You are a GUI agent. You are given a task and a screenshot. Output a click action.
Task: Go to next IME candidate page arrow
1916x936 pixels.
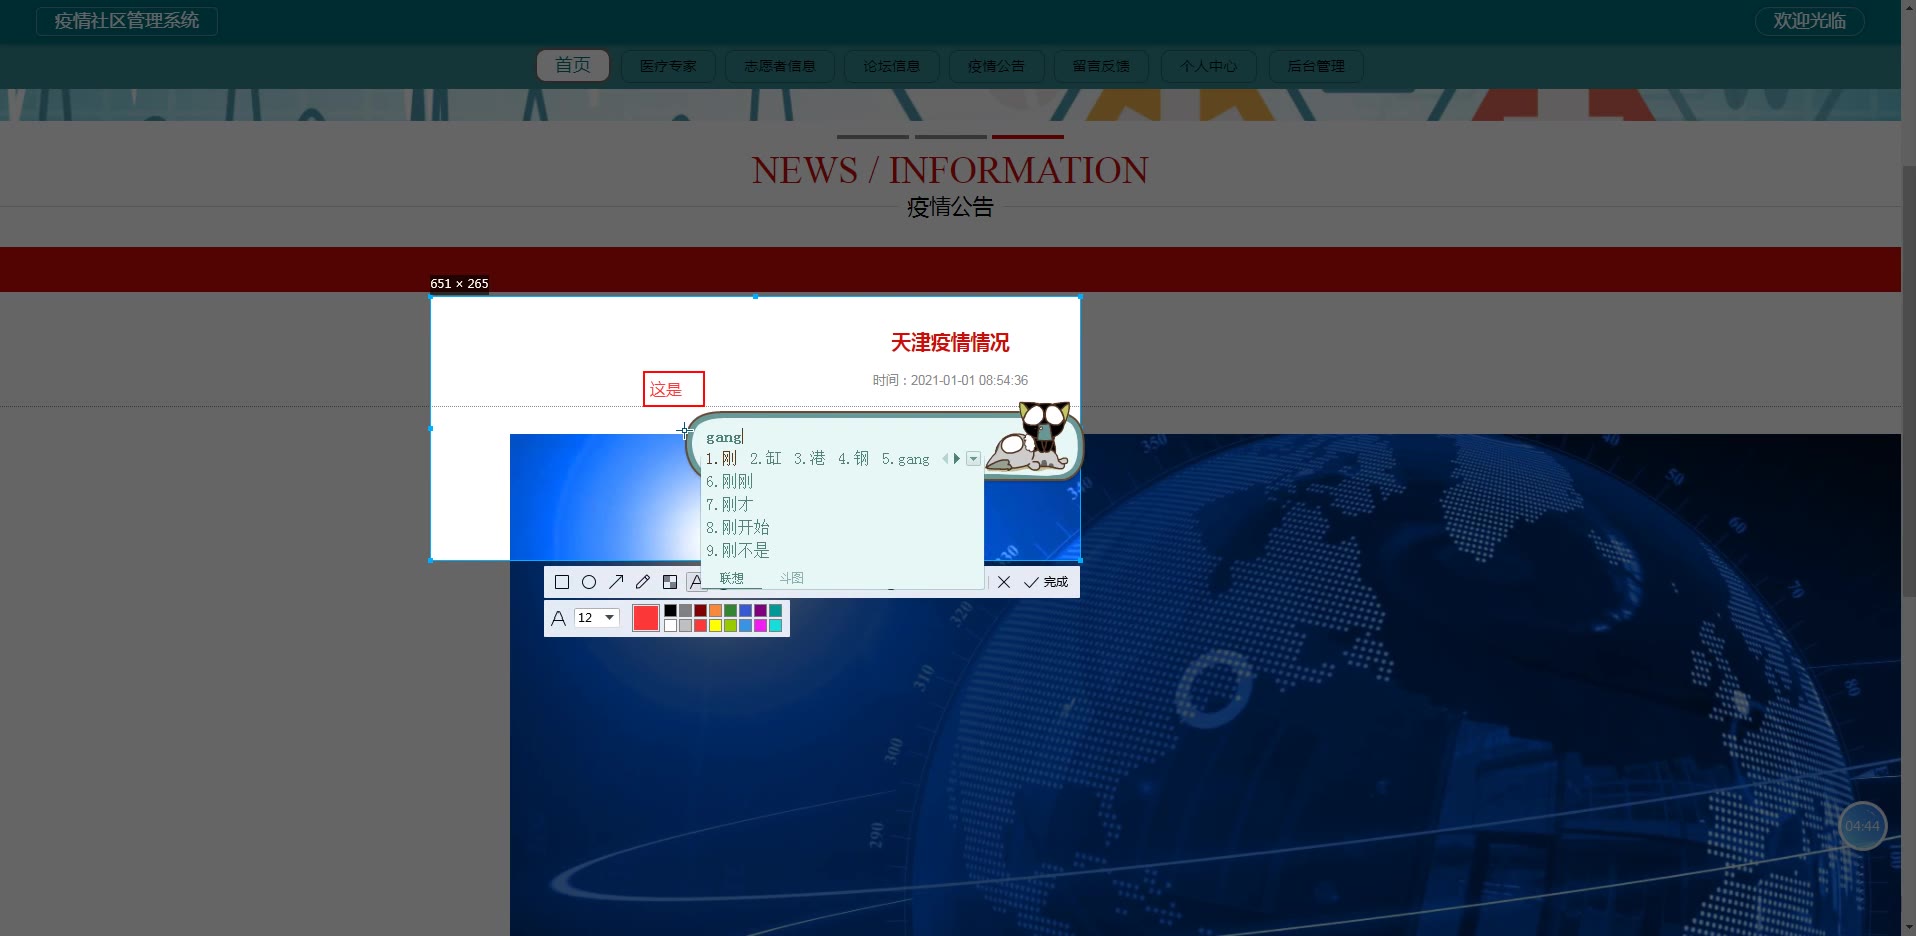tap(957, 458)
